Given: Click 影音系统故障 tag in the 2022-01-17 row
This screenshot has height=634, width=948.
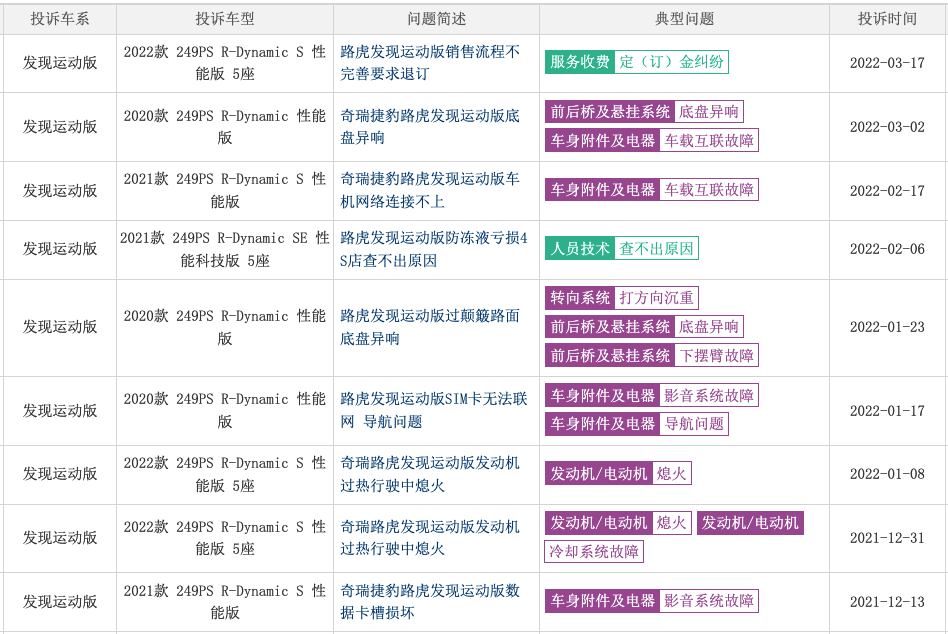Looking at the screenshot, I should [x=709, y=396].
